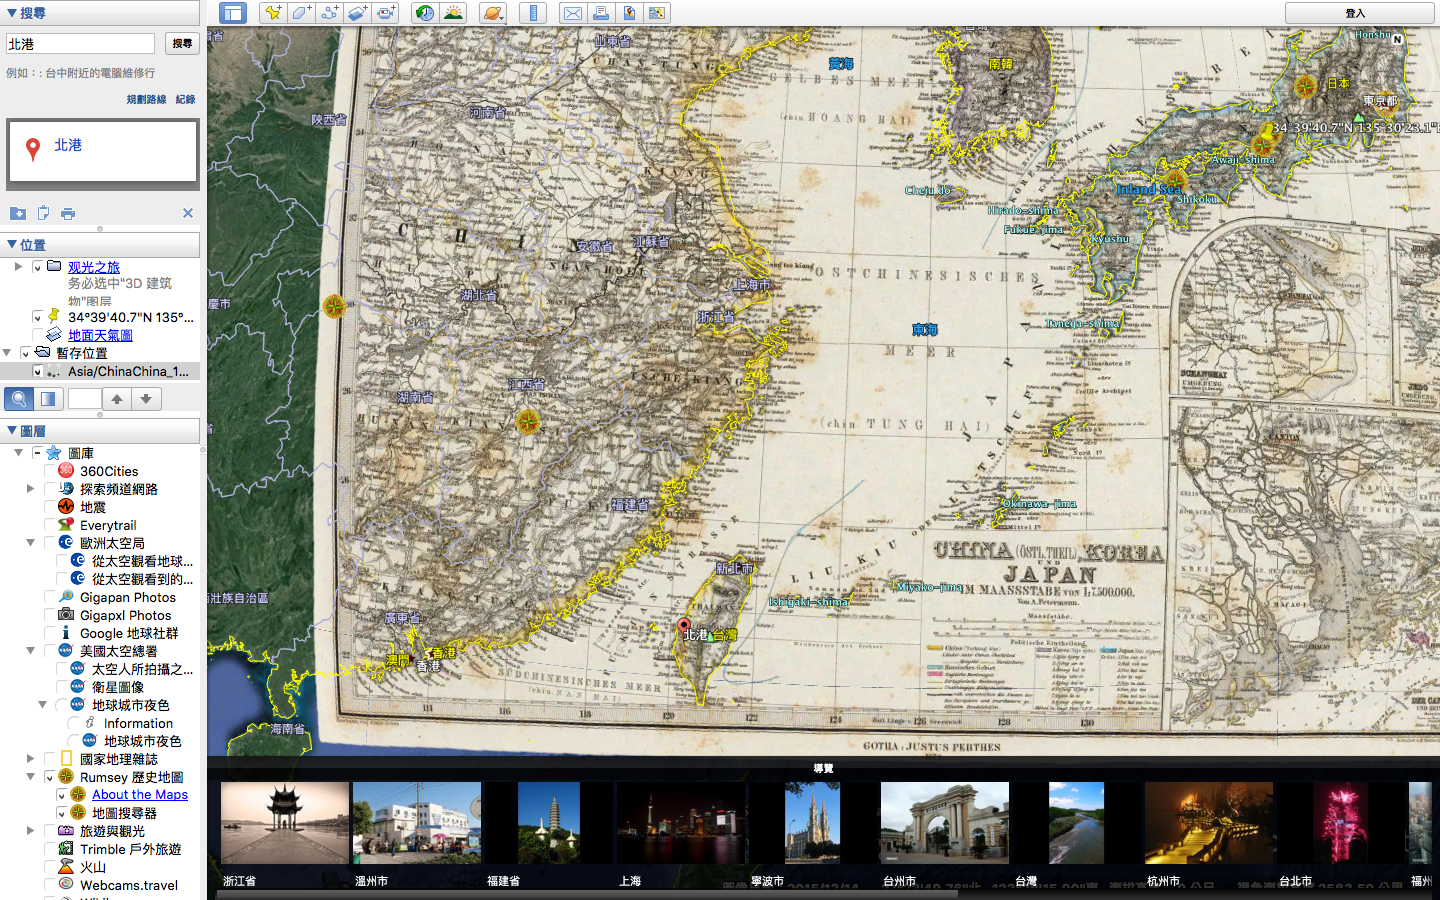Screen dimensions: 1440x900
Task: Enable the 衛星圖像 layer checkbox
Action: (x=62, y=687)
